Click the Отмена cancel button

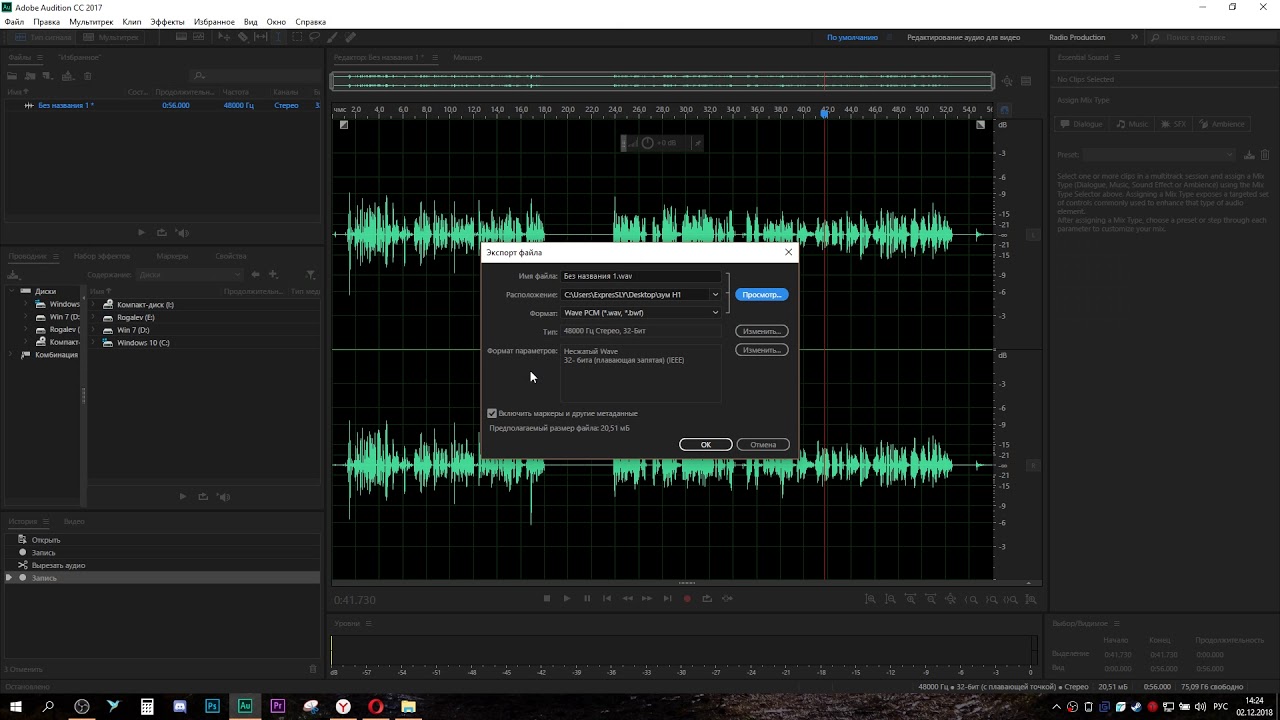click(763, 444)
